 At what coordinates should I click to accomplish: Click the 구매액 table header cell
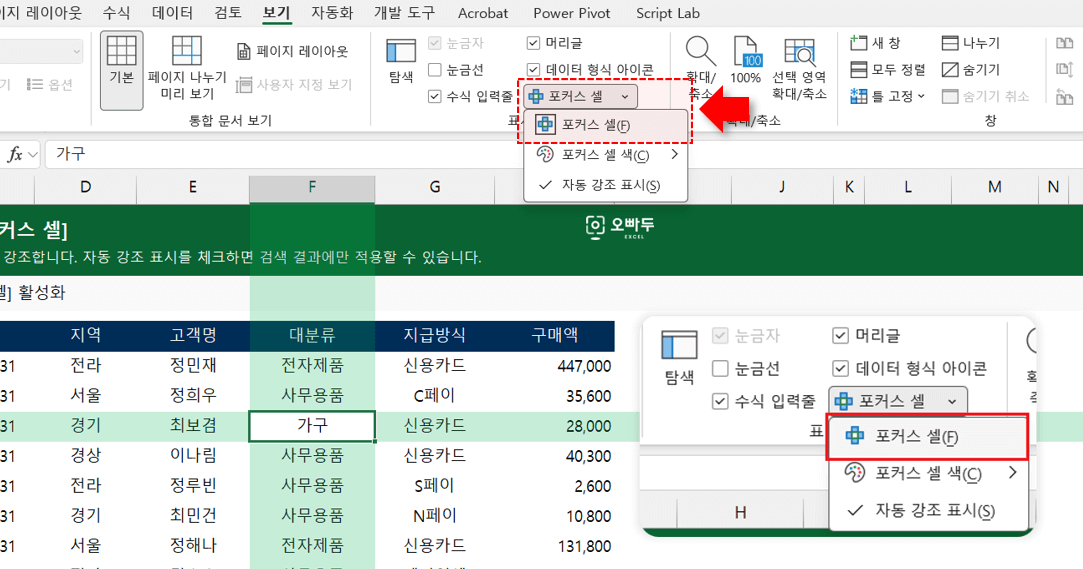tap(555, 336)
